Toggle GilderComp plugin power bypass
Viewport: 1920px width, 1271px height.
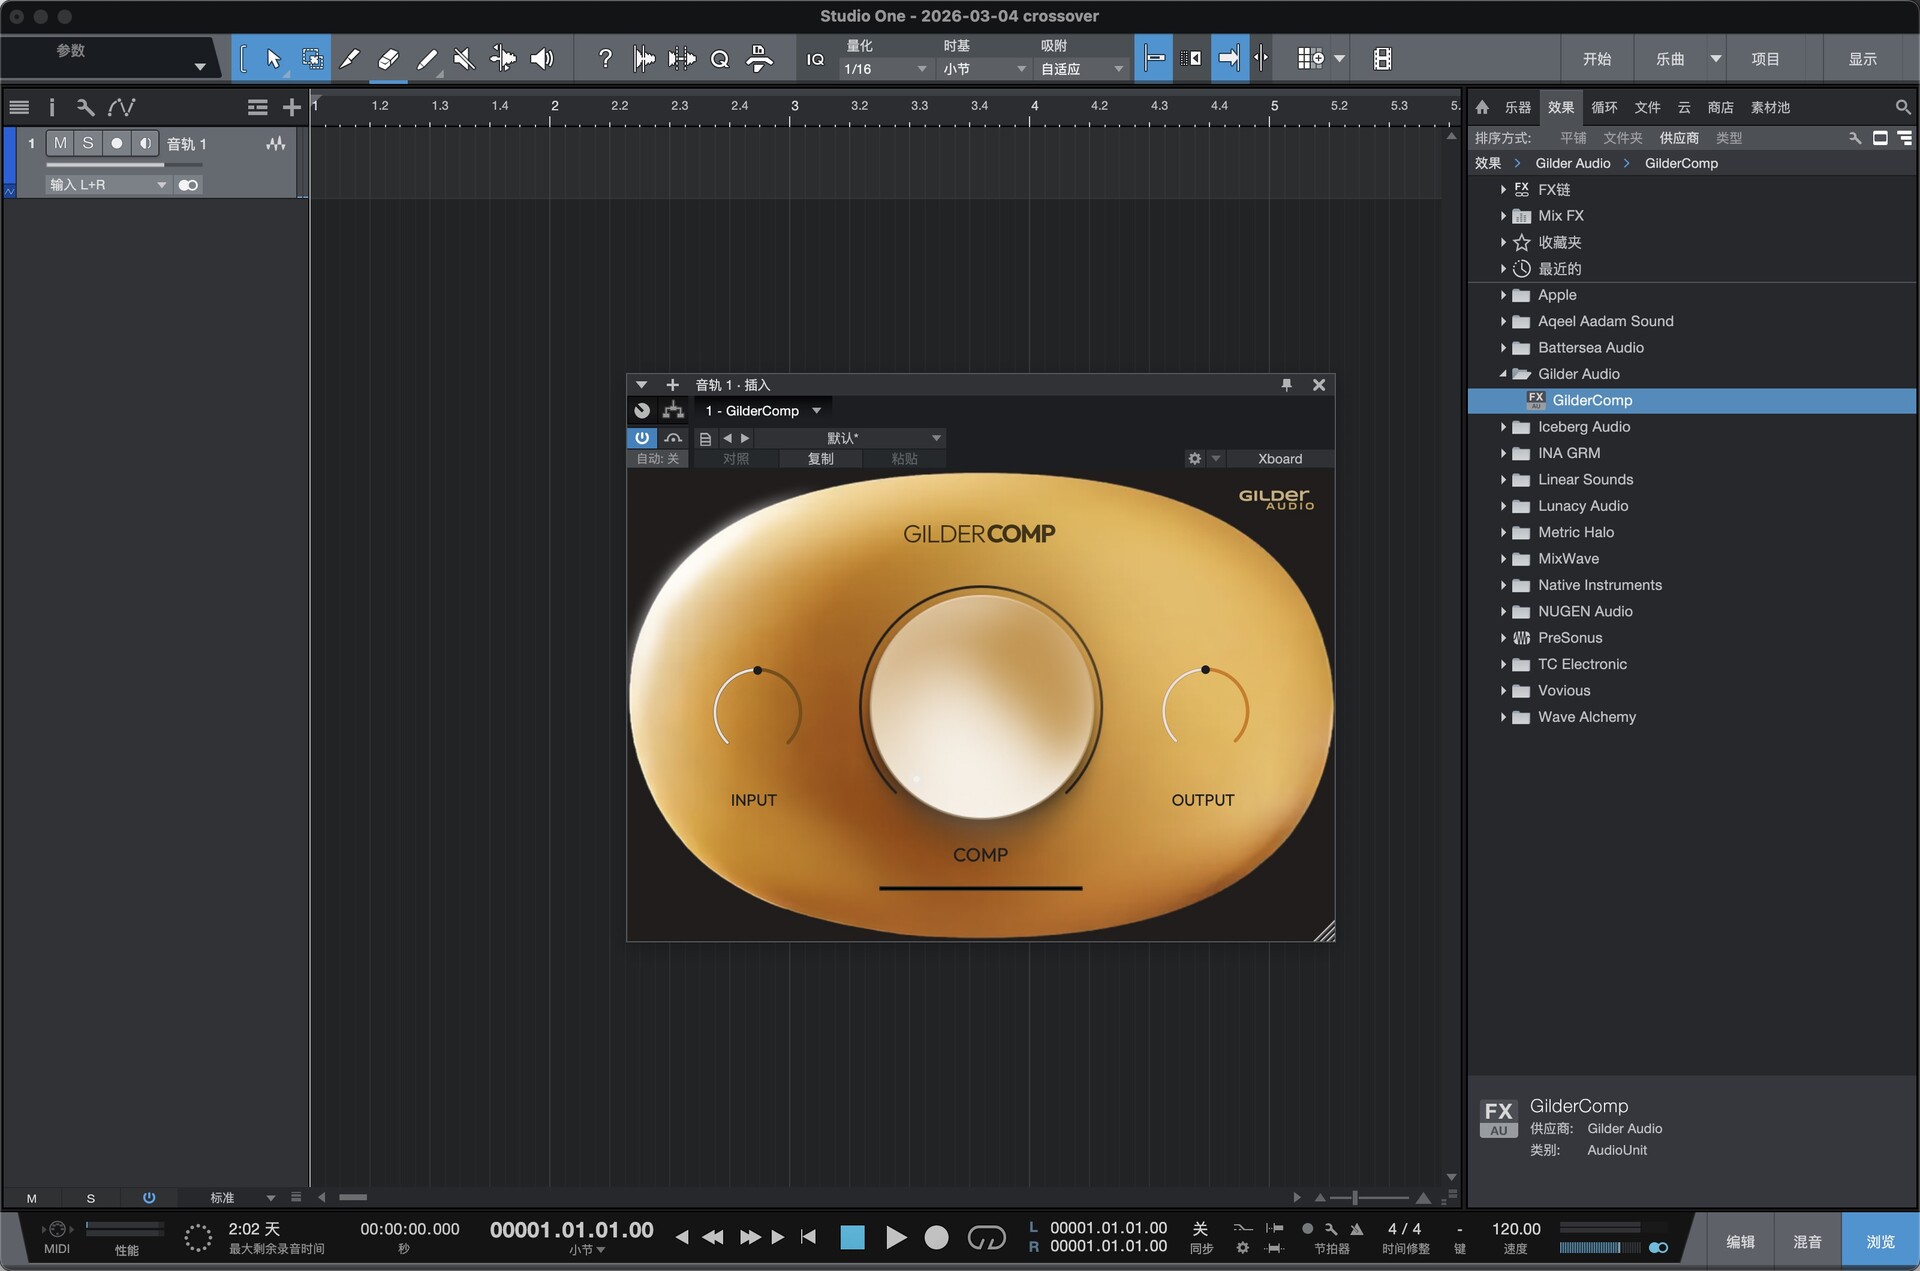[x=642, y=438]
